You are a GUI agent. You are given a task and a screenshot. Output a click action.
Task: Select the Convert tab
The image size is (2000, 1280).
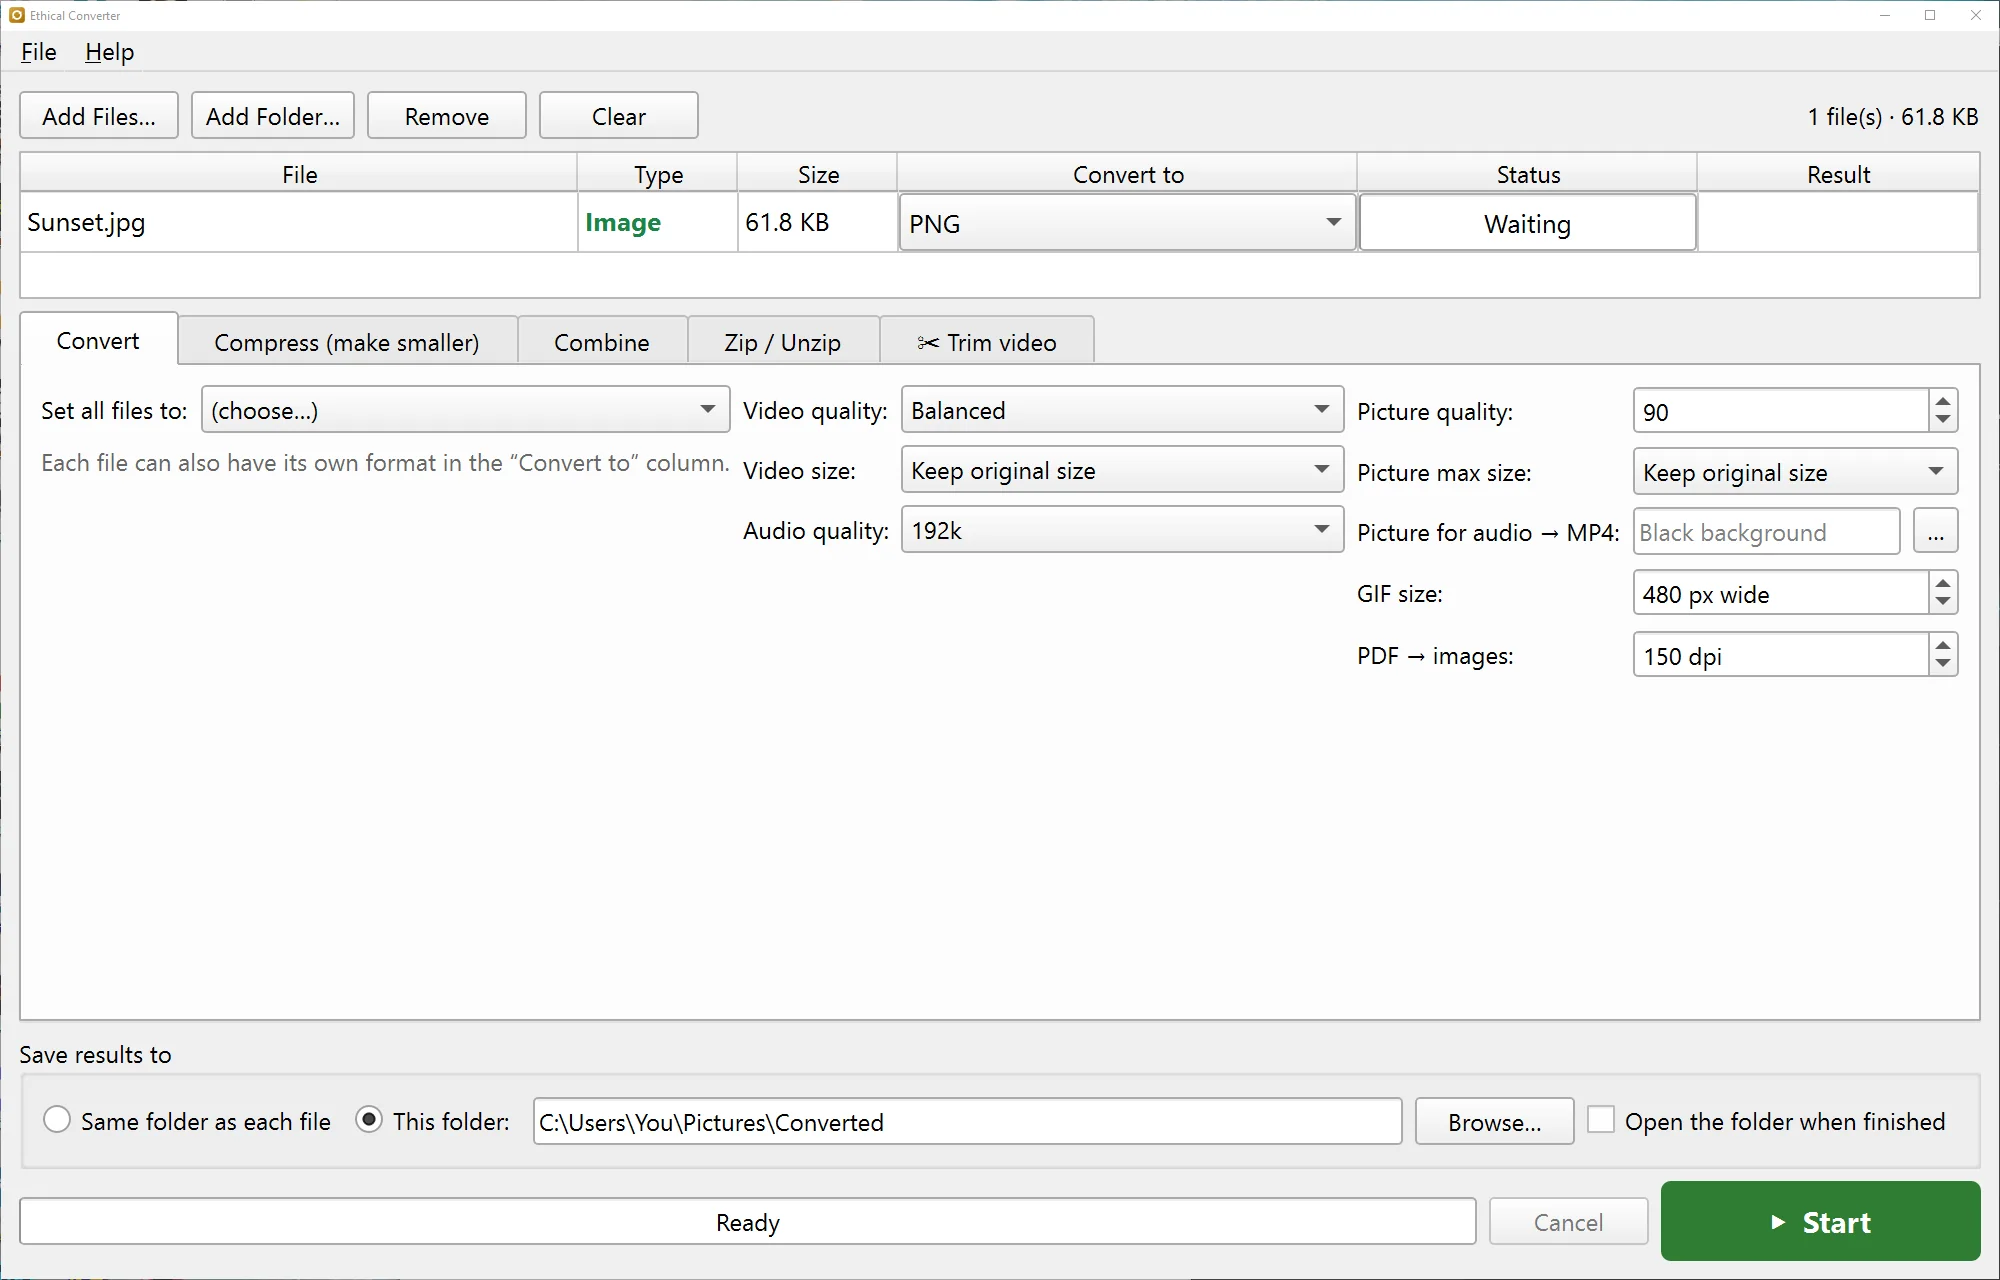click(x=98, y=340)
